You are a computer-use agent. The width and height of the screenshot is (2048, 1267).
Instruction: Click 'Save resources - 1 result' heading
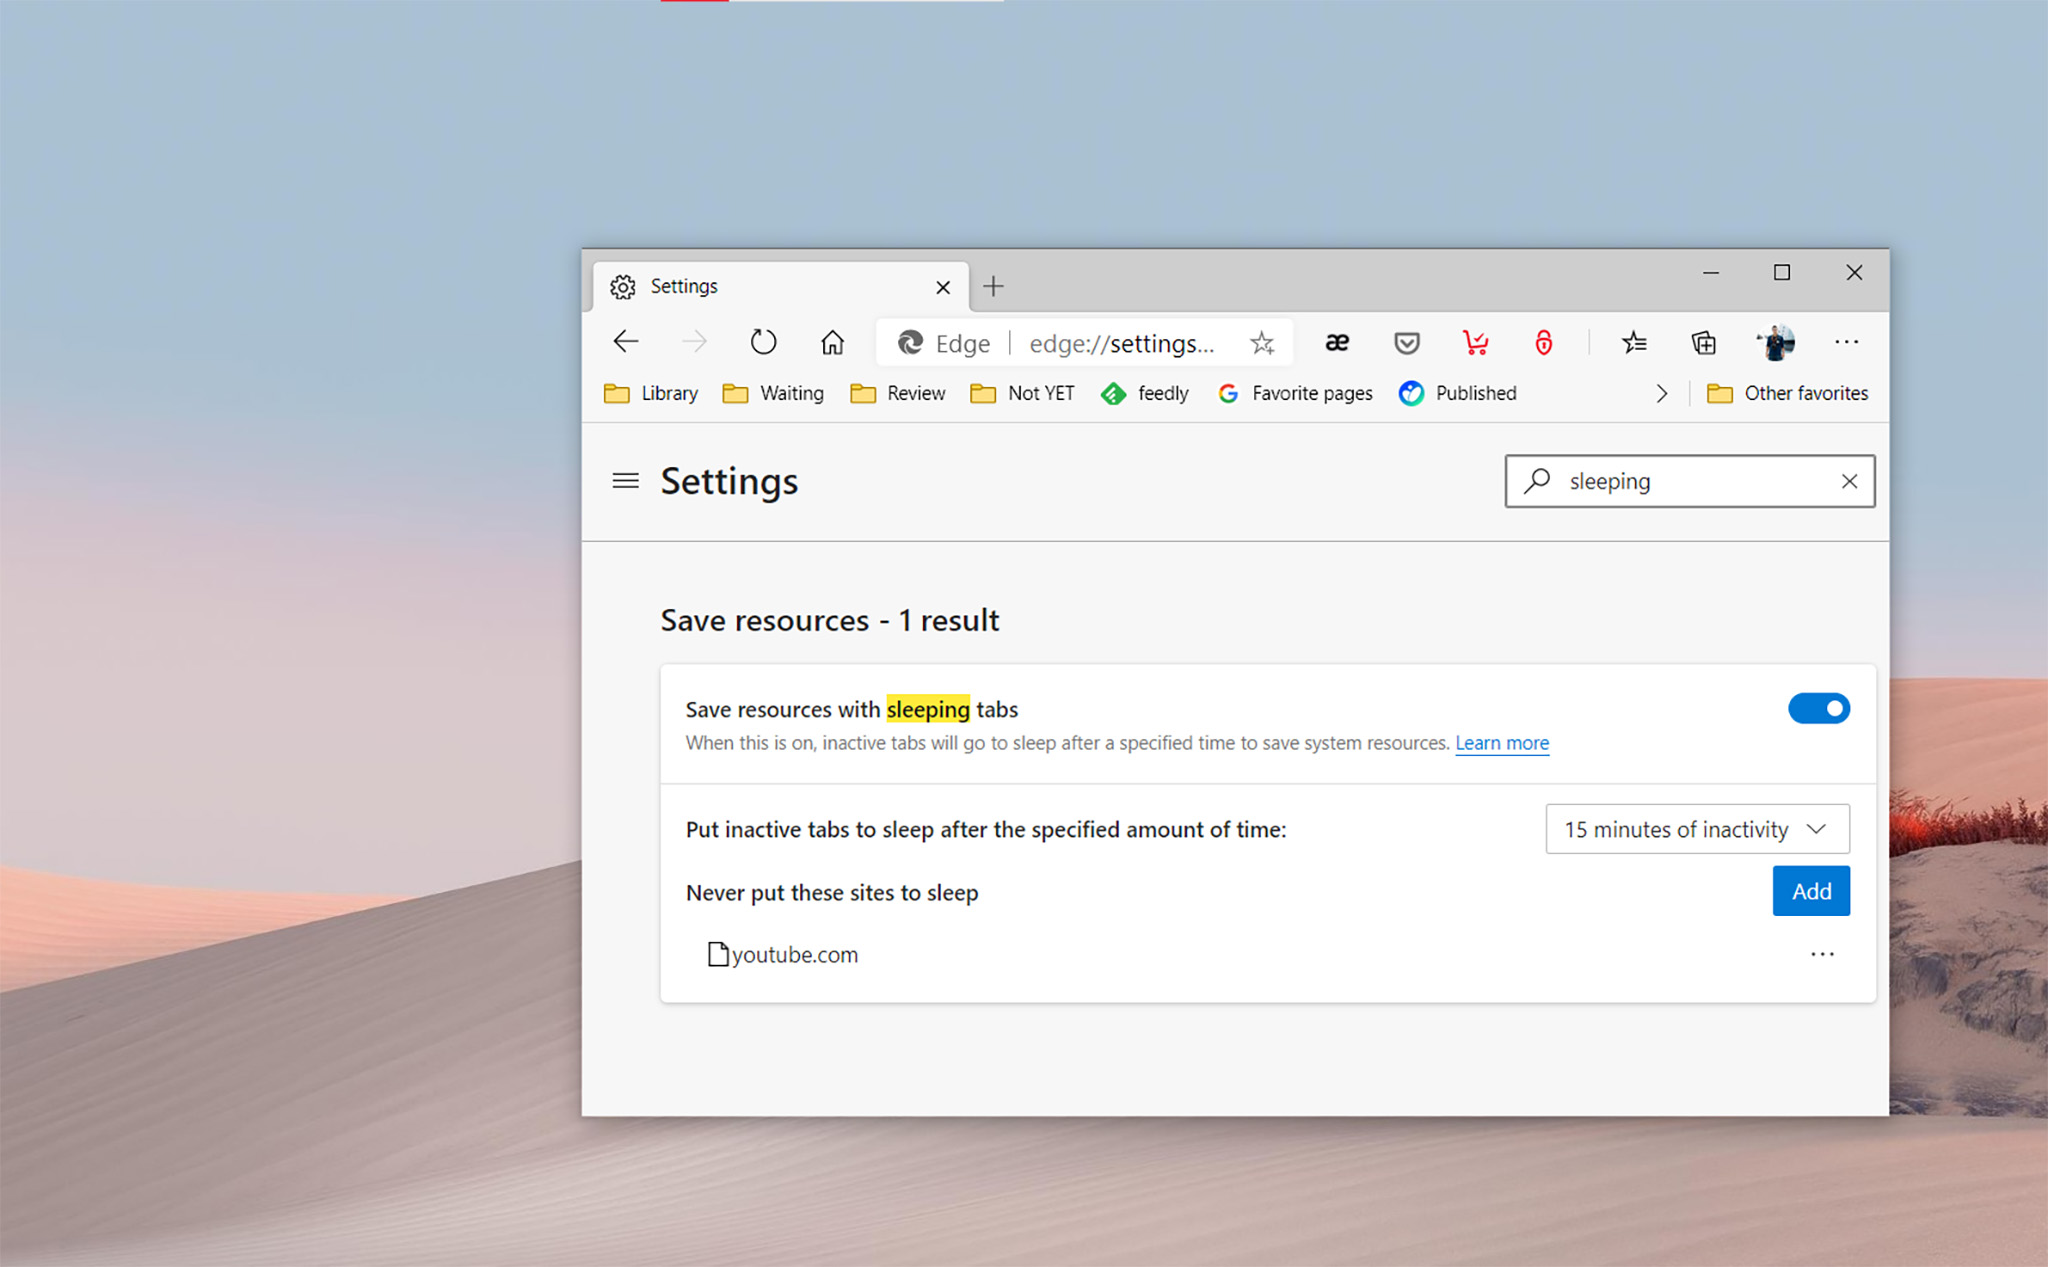click(830, 620)
